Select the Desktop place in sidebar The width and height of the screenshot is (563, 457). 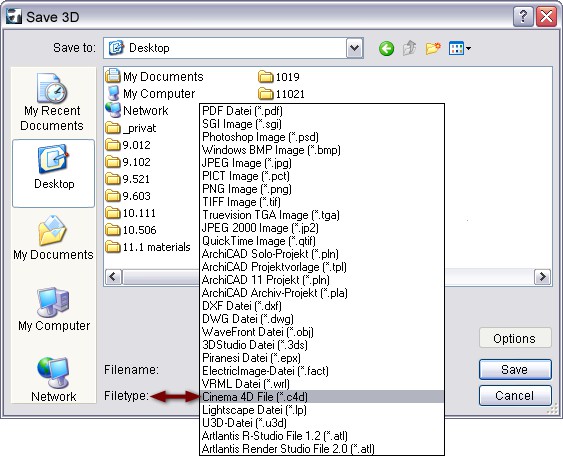pos(53,173)
